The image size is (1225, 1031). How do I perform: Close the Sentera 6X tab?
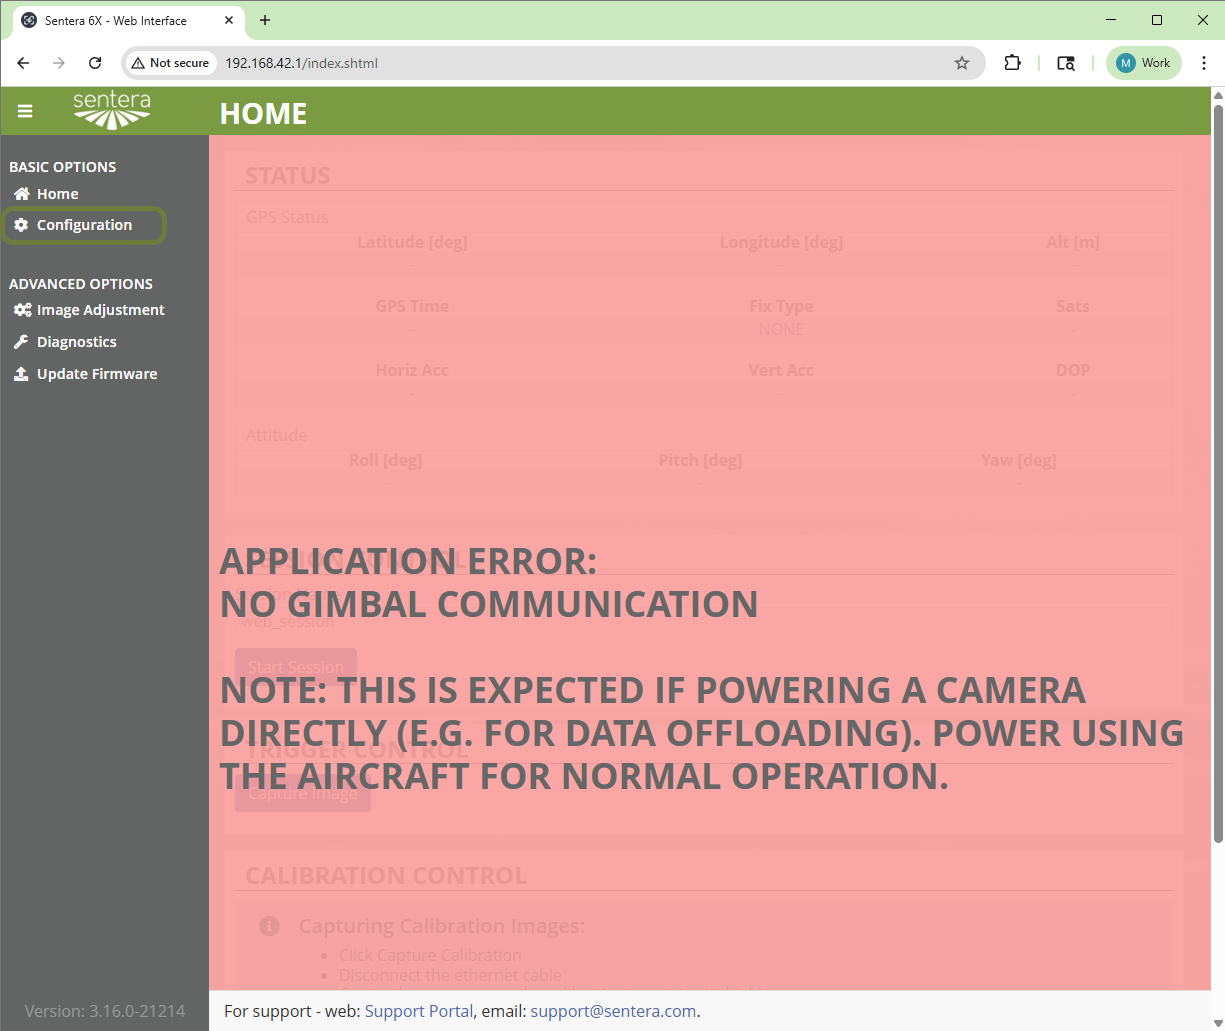coord(230,20)
